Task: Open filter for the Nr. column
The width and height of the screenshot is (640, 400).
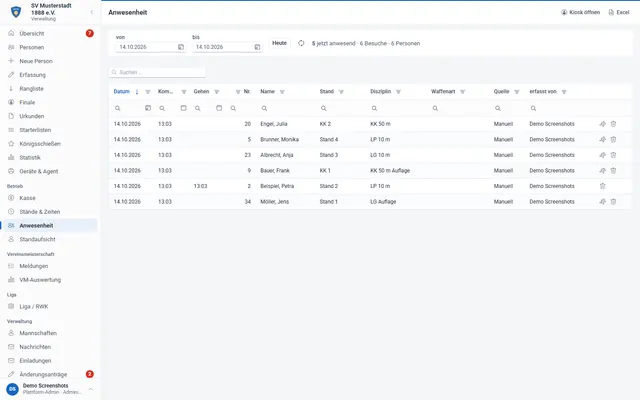Action: 238,92
